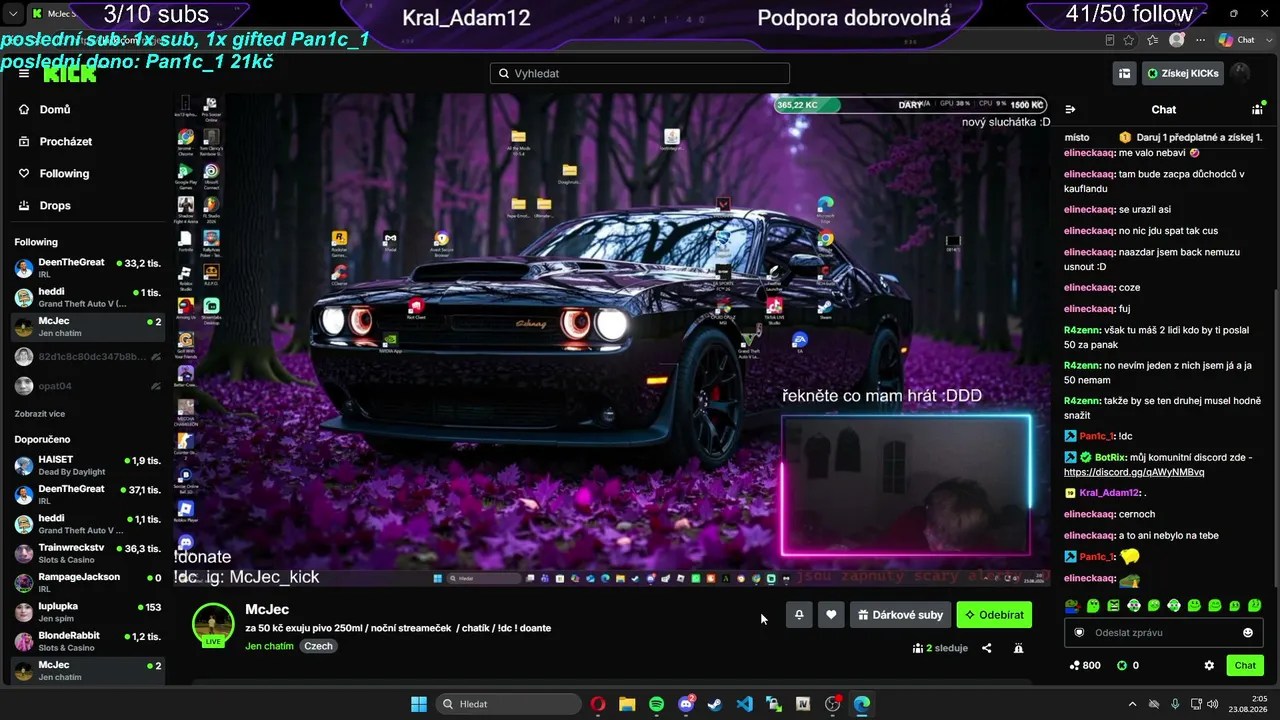Show hidden system tray icons

coord(1132,704)
